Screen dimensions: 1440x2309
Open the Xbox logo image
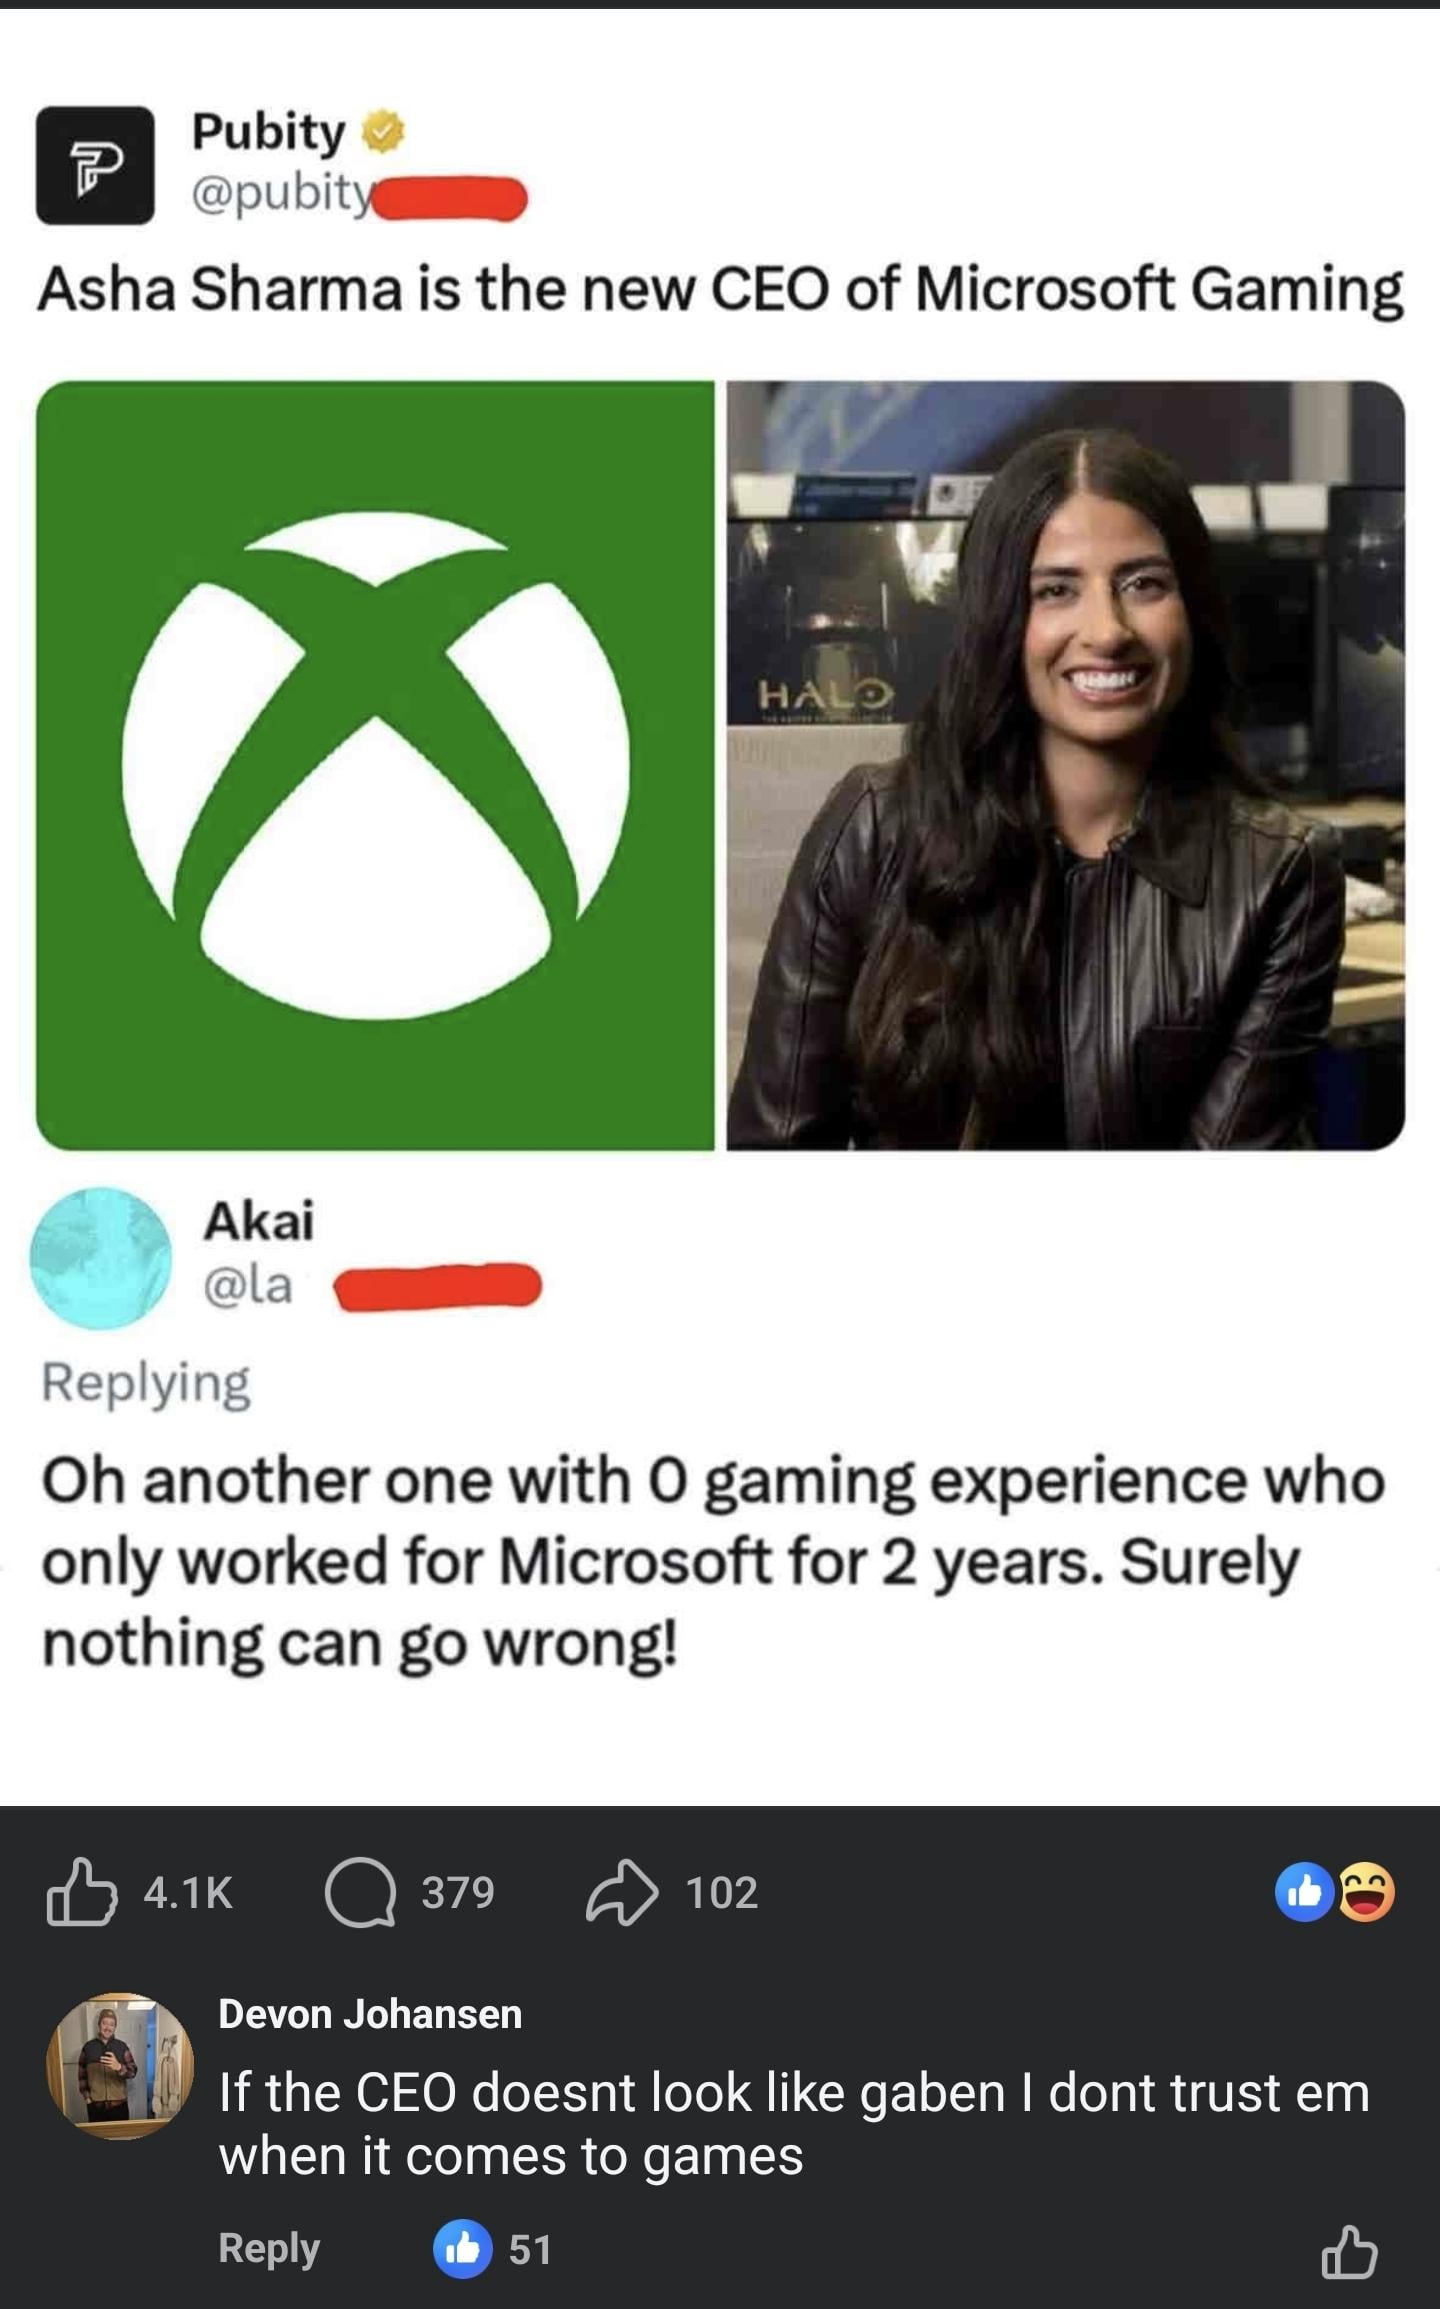[x=375, y=765]
